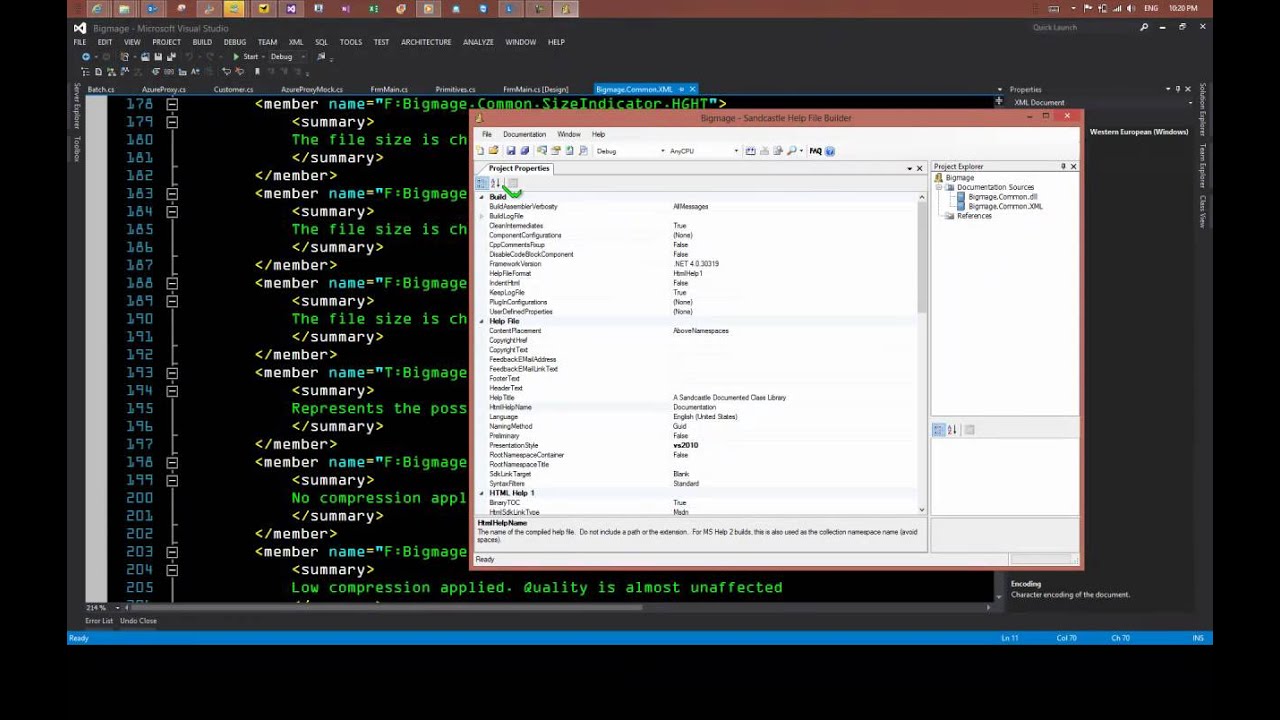Toggle Alphabetical sort in Project Properties grid
1280x720 pixels.
(495, 183)
